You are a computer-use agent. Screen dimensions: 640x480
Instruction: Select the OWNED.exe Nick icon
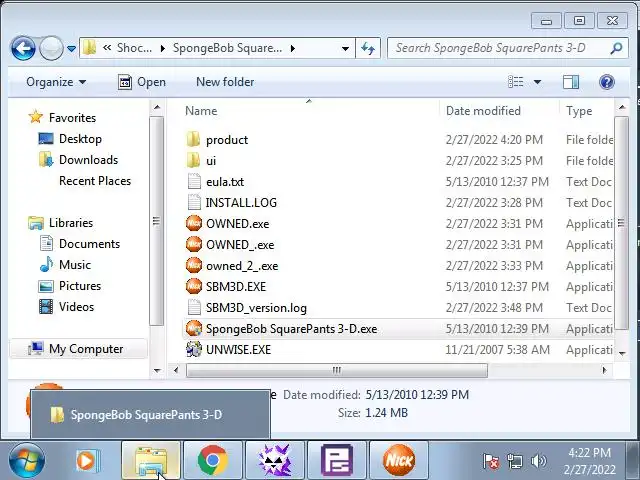click(194, 224)
